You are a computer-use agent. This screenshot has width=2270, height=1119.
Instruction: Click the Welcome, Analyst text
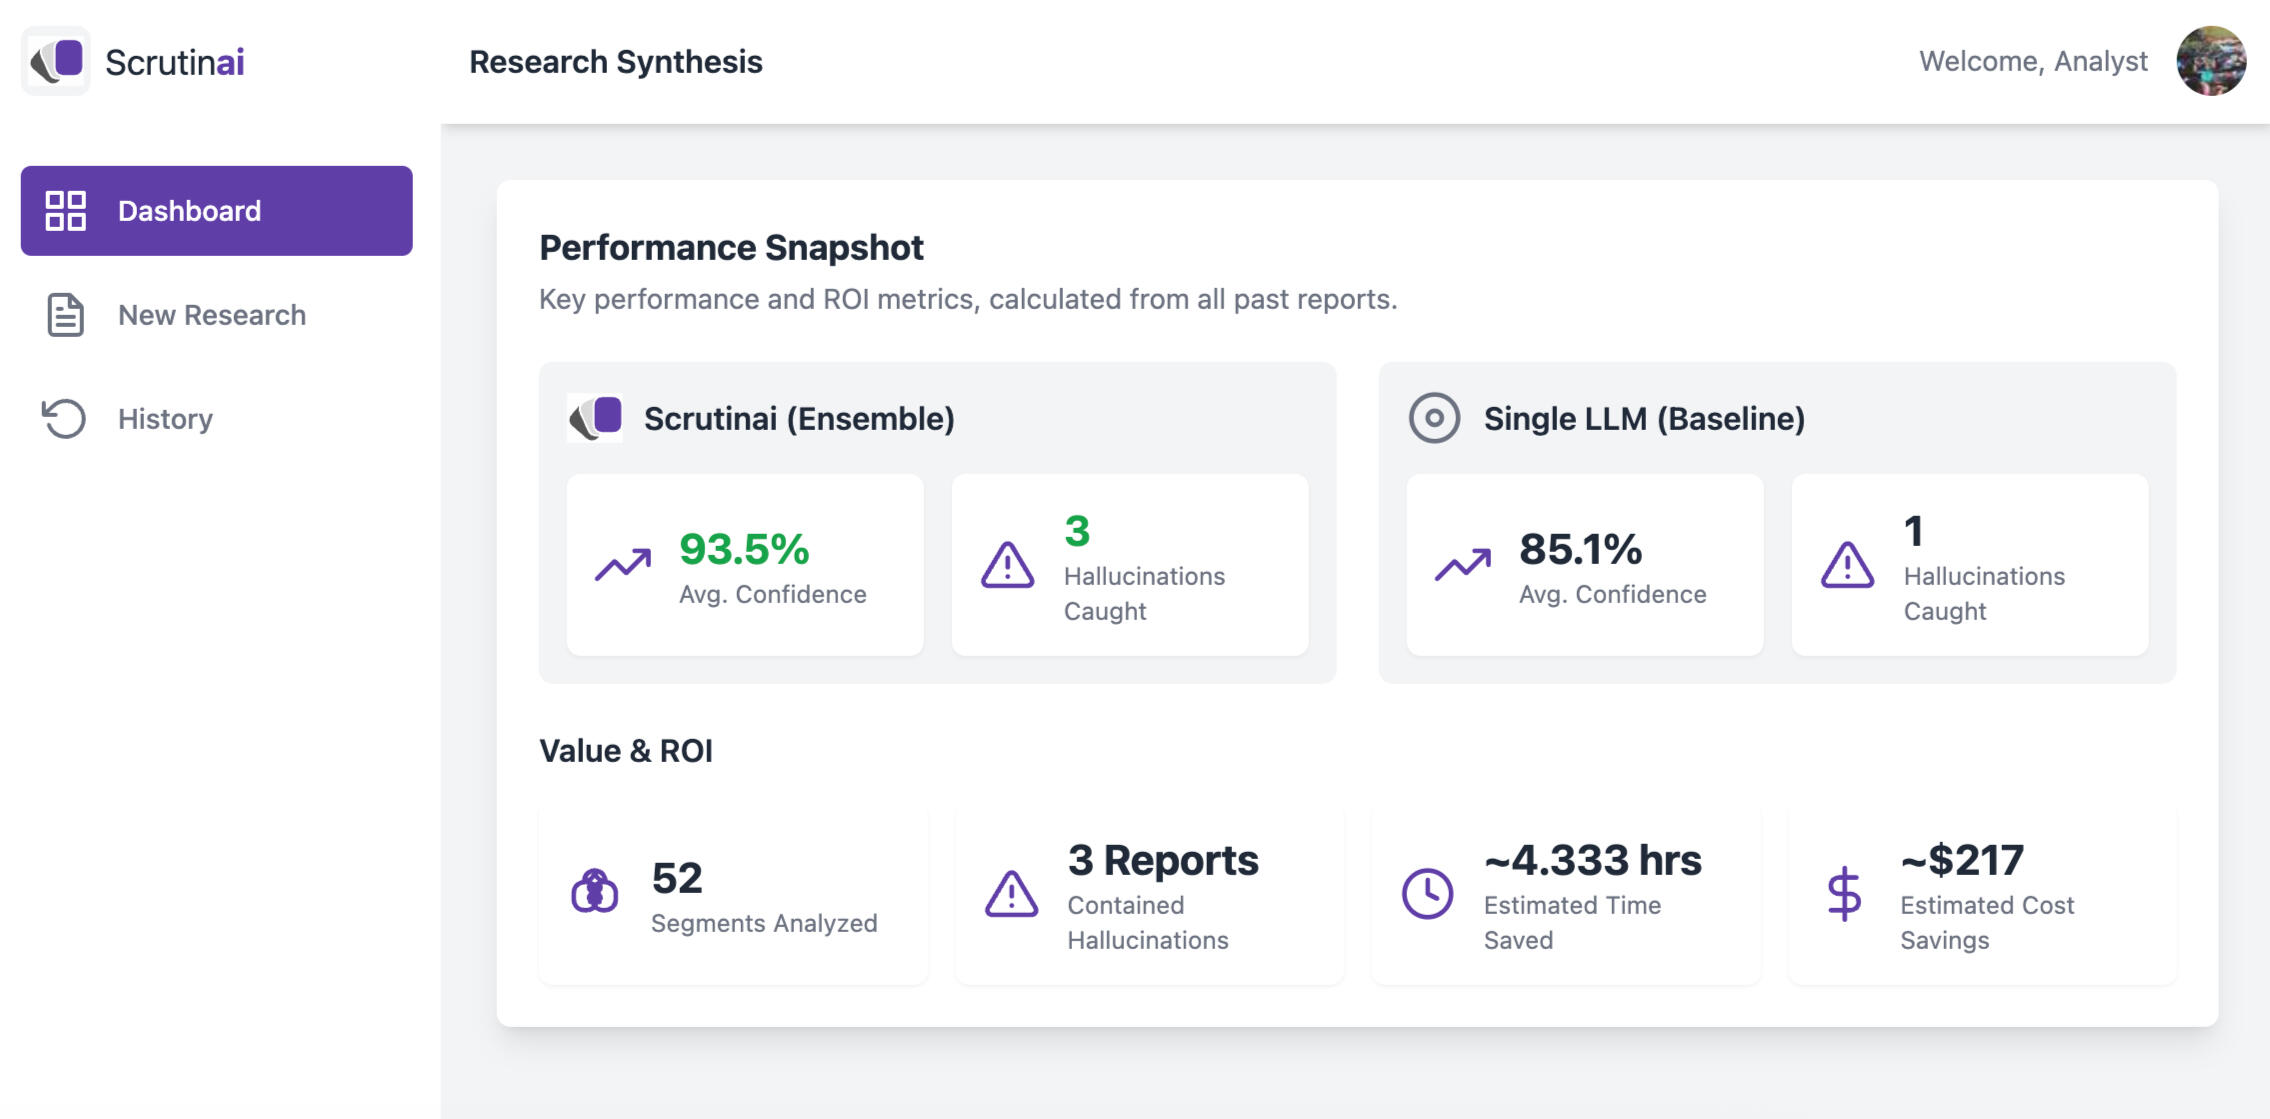(2033, 61)
